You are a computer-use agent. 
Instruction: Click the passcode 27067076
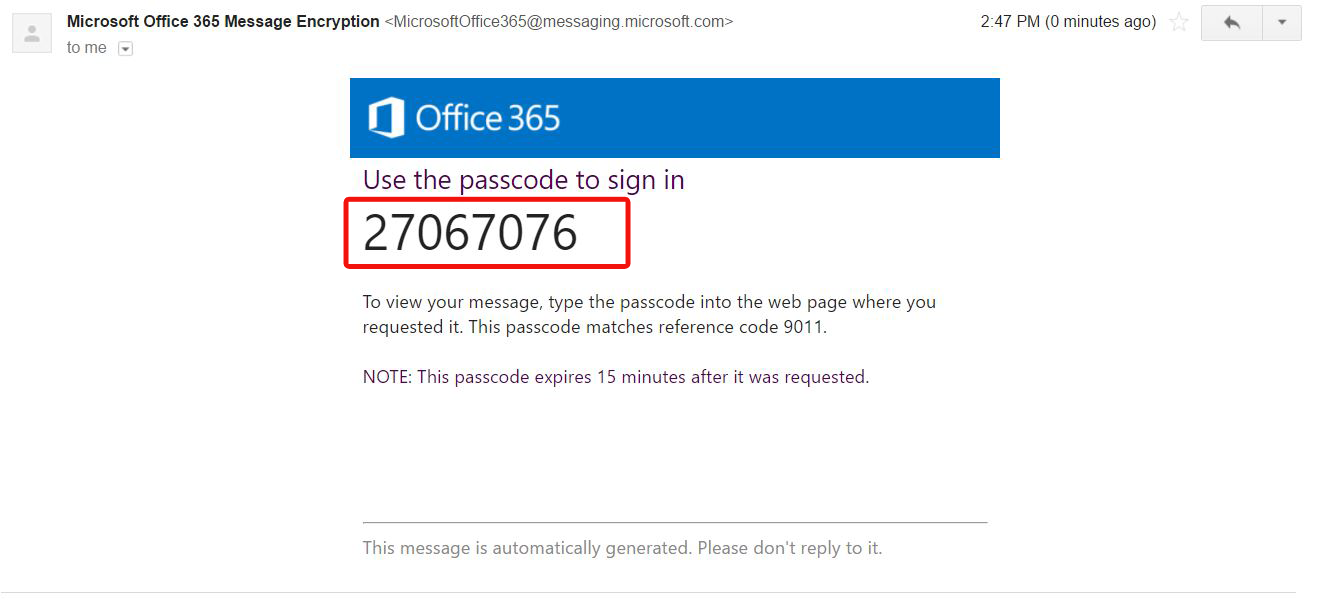click(x=470, y=233)
